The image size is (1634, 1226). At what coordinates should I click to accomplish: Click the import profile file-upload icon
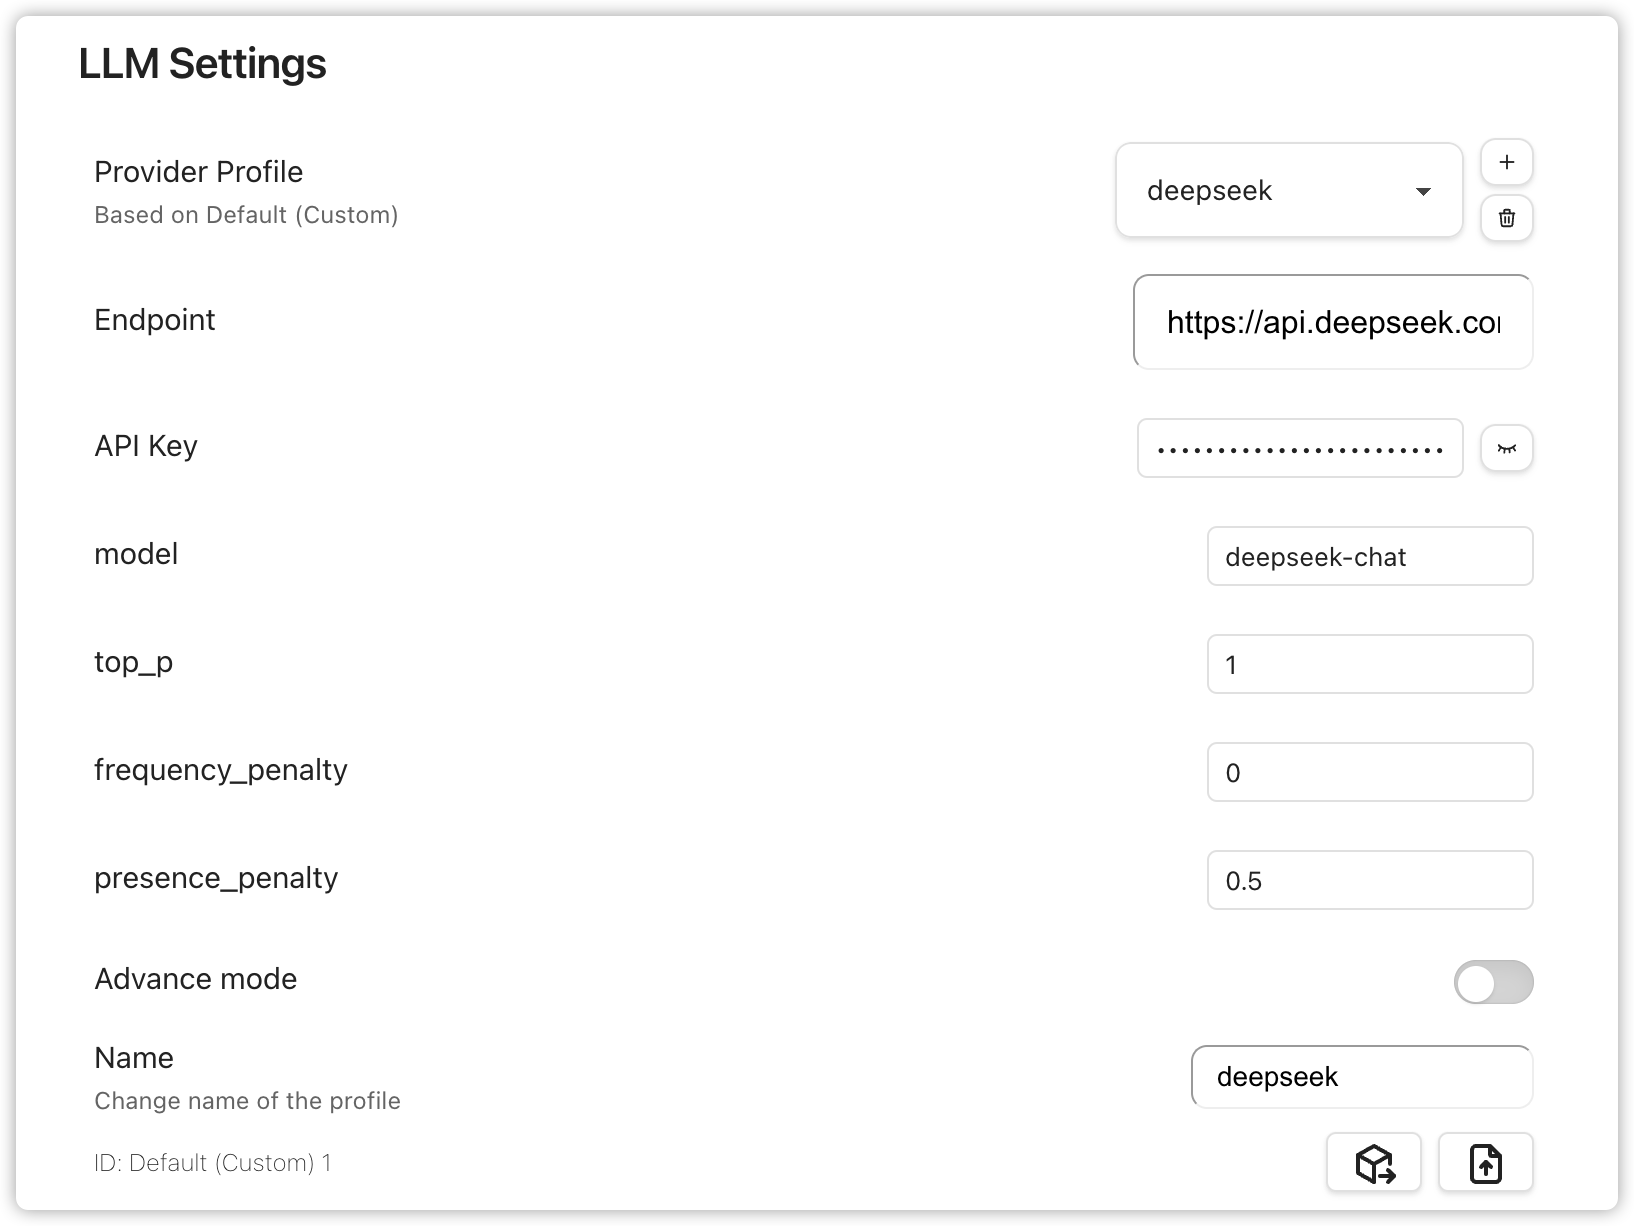1485,1163
